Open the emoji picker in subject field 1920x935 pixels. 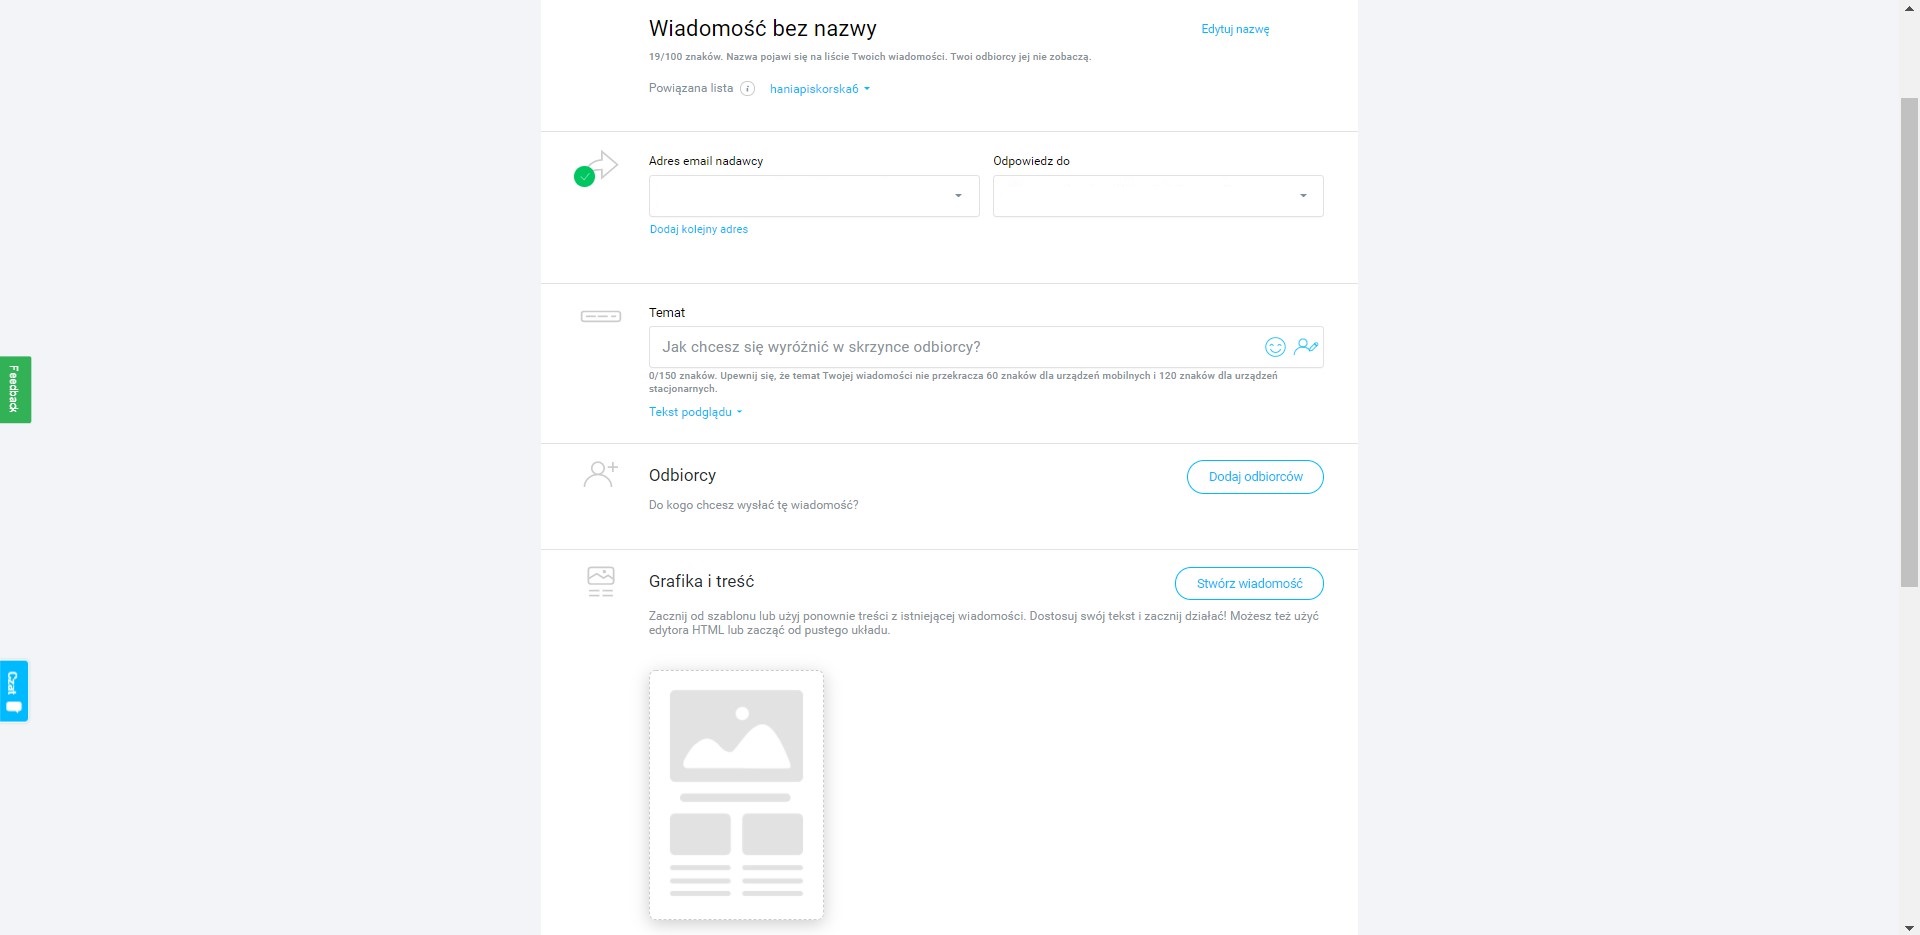click(1275, 347)
